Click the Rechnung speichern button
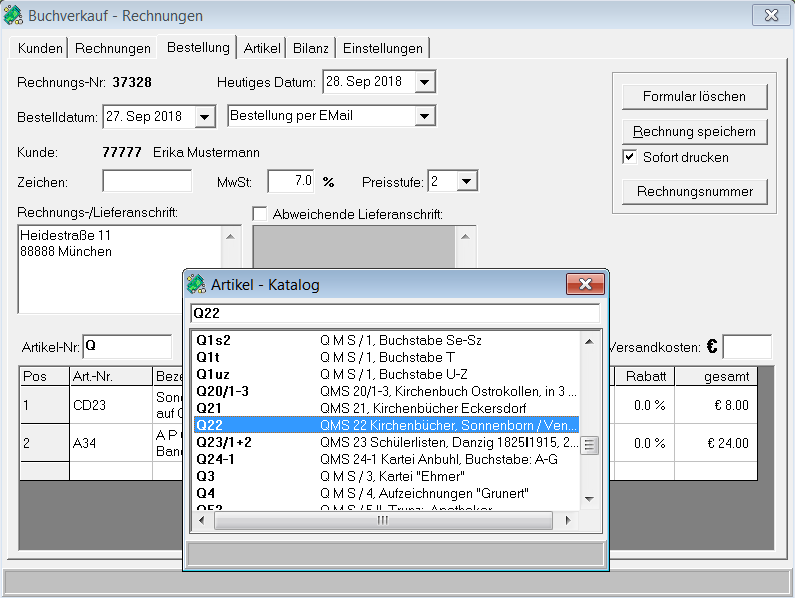Image resolution: width=795 pixels, height=598 pixels. 693,131
